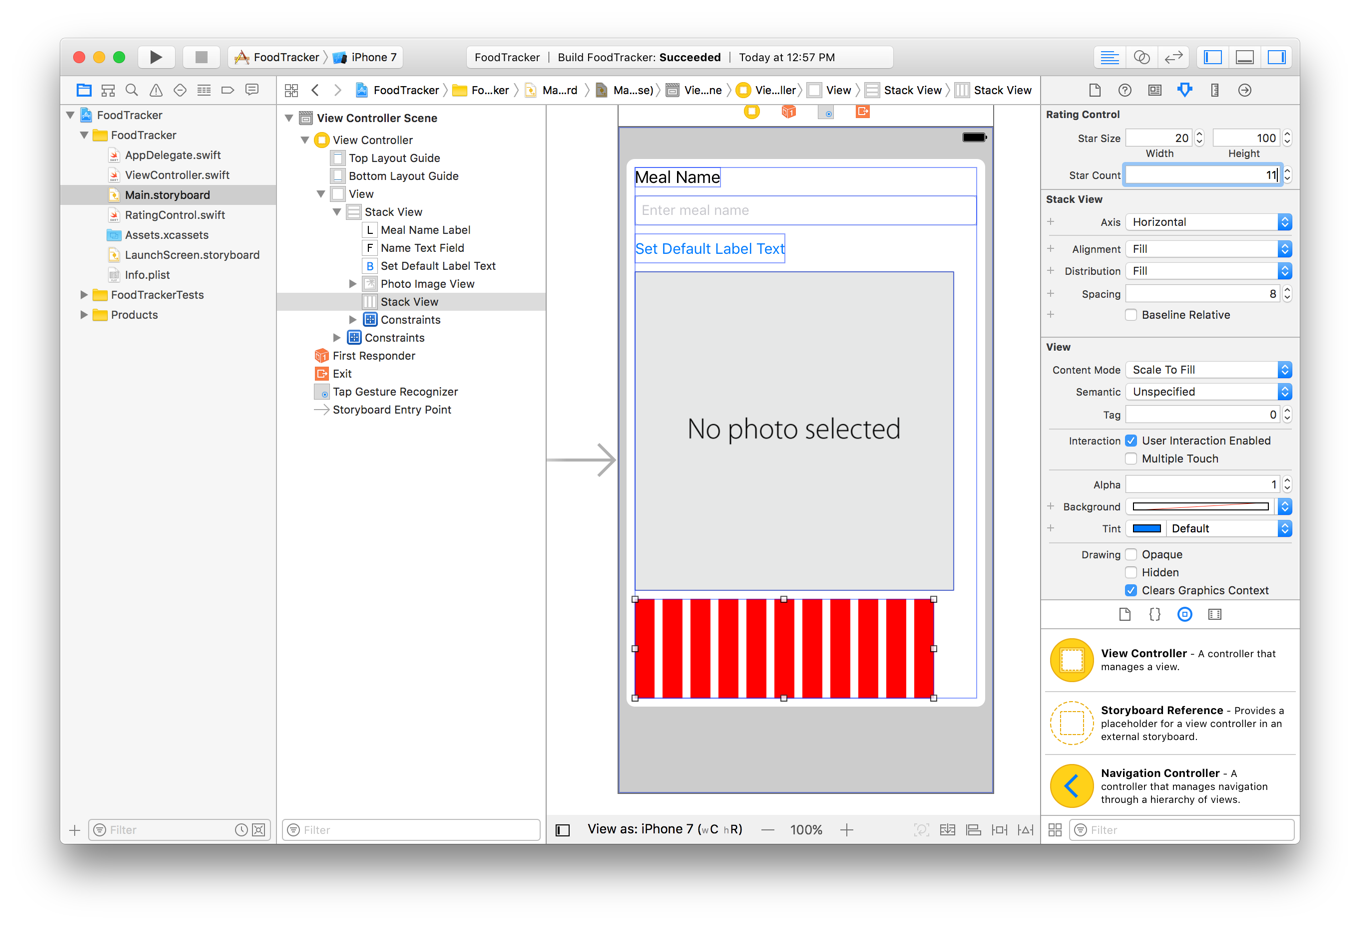This screenshot has width=1360, height=930.
Task: Open the Axis dropdown set to Horizontal
Action: tap(1209, 222)
